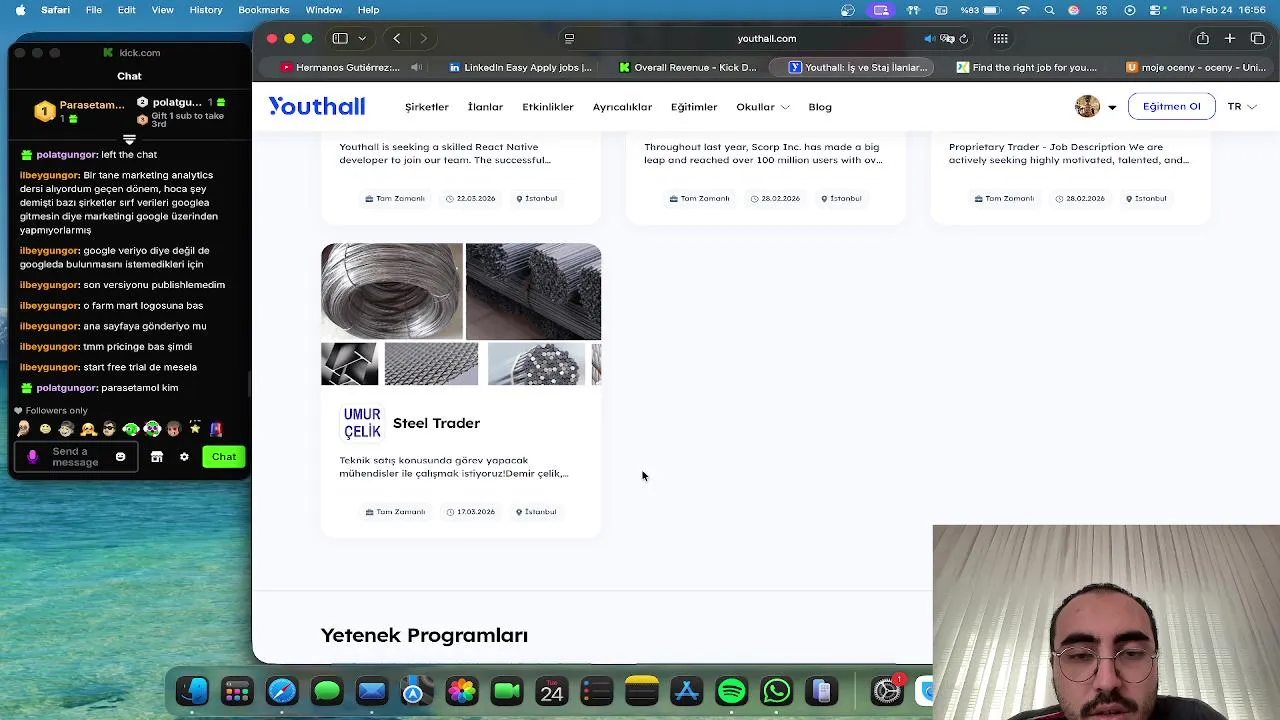Open Calendar icon showing 24
The height and width of the screenshot is (720, 1280).
(x=552, y=691)
